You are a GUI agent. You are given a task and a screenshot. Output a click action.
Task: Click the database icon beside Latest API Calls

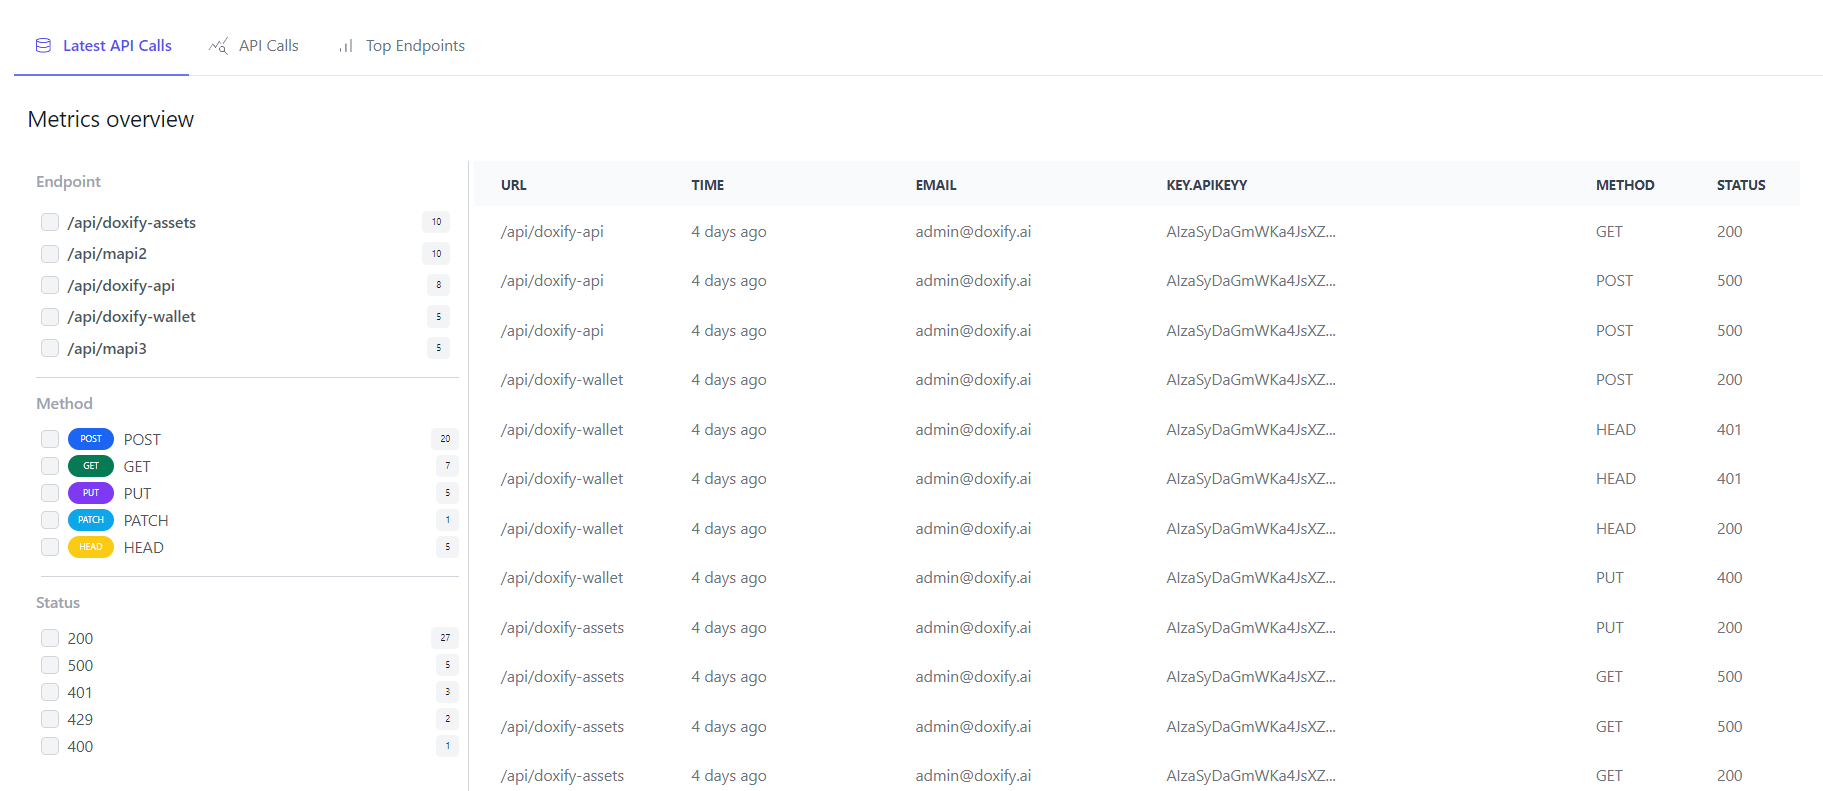(x=43, y=45)
